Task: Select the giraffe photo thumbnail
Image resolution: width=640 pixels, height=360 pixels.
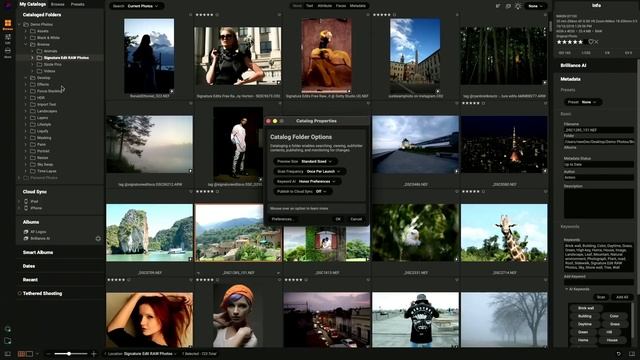Action: [x=504, y=233]
